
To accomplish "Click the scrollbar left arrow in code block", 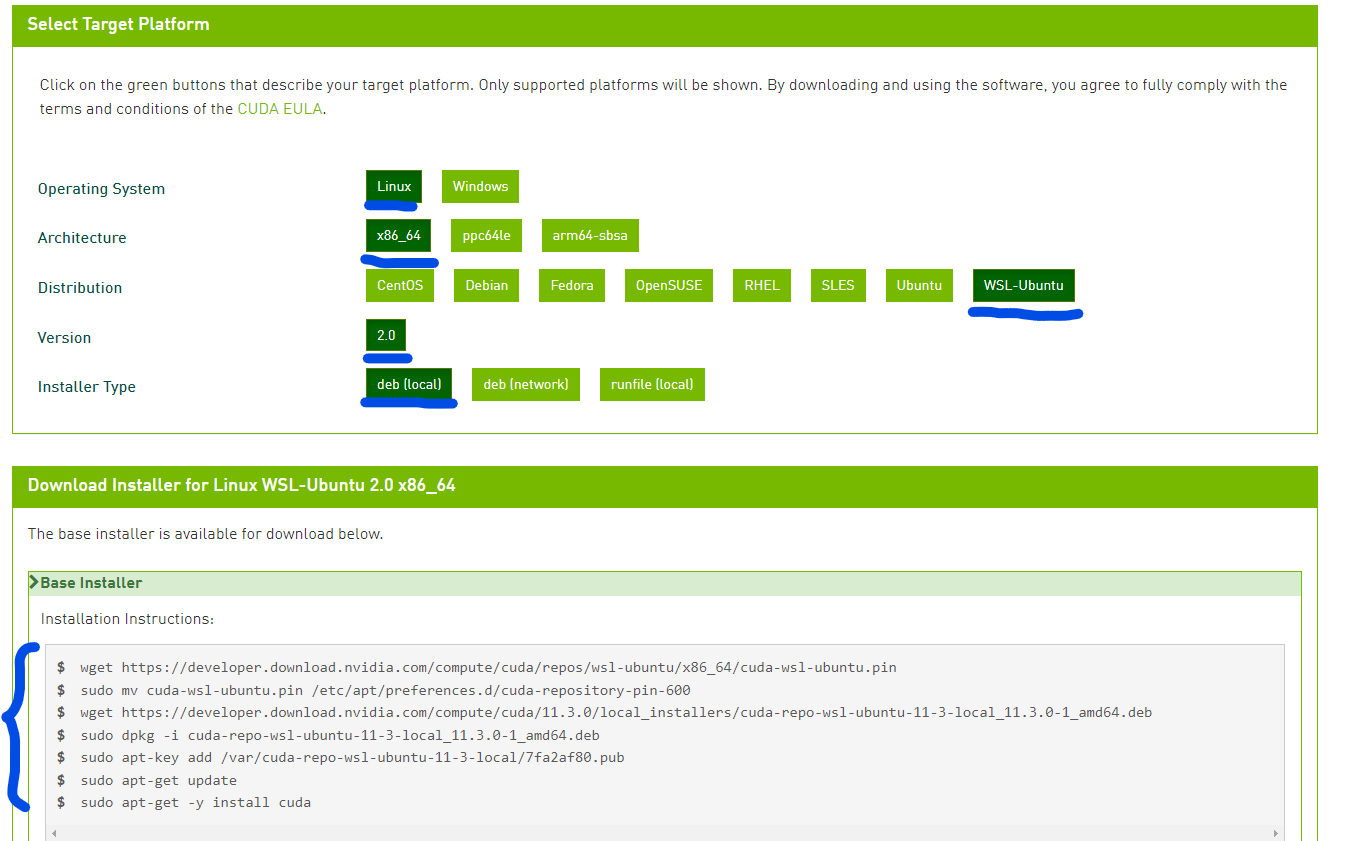I will (54, 832).
